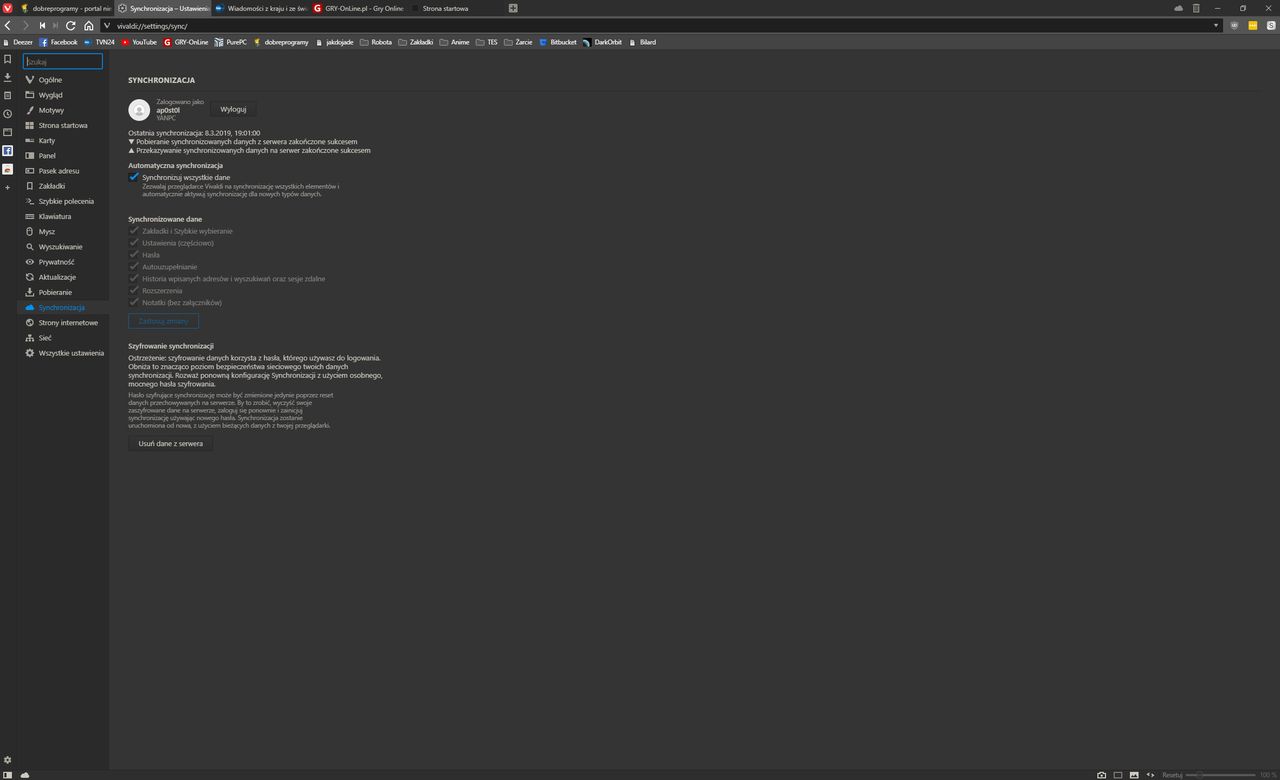Click the Wyloguj button

(233, 109)
